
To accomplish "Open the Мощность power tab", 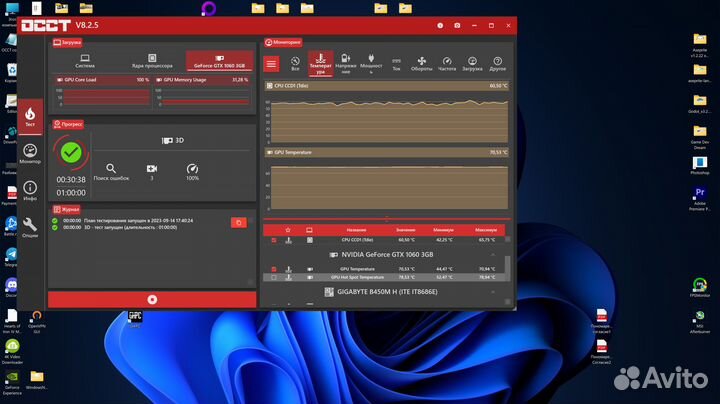I will [371, 64].
